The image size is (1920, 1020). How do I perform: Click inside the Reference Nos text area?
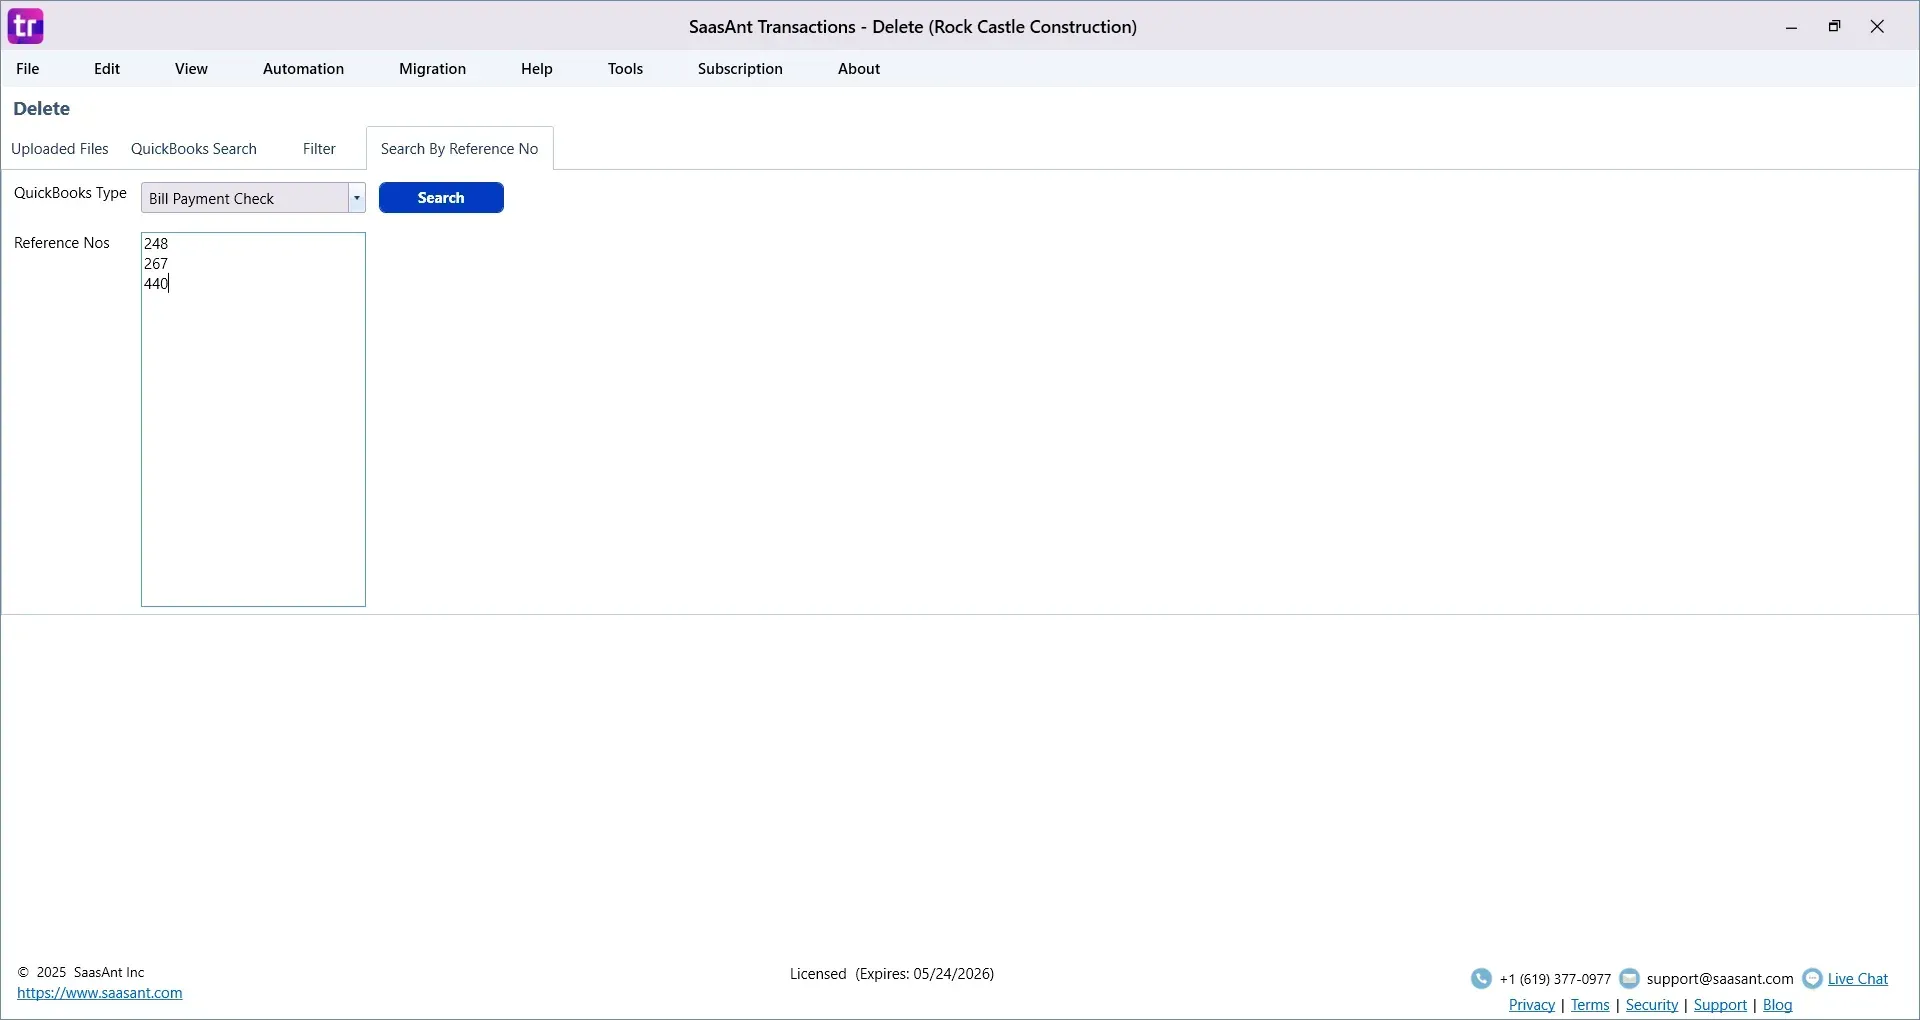[254, 420]
